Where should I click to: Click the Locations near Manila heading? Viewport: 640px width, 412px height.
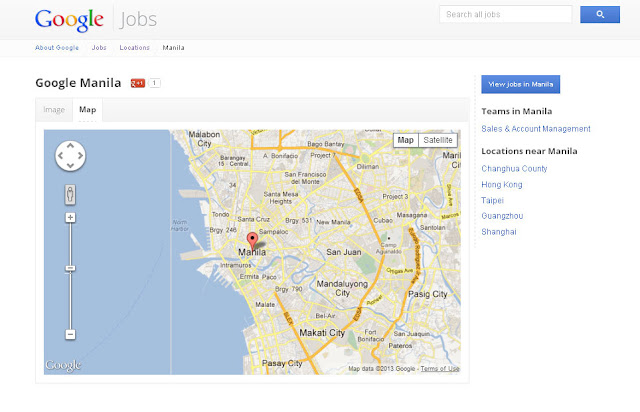tap(529, 151)
